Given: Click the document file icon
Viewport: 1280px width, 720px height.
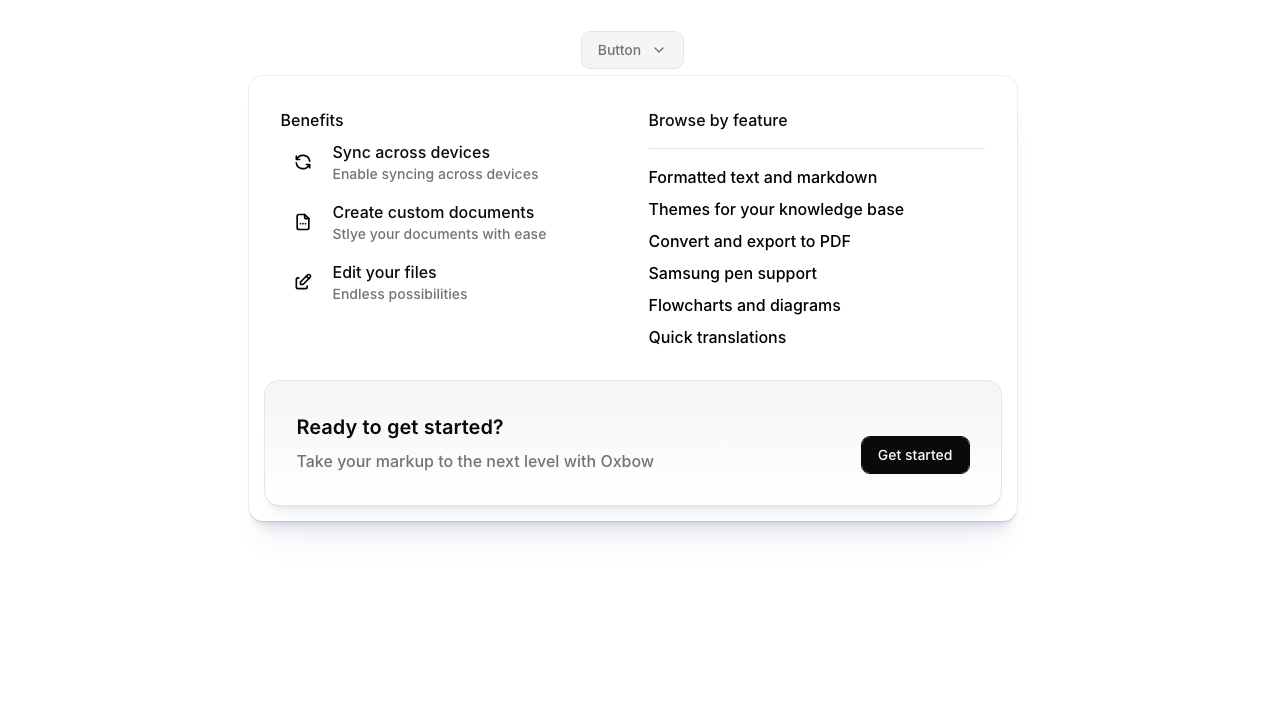Looking at the screenshot, I should click(x=303, y=222).
